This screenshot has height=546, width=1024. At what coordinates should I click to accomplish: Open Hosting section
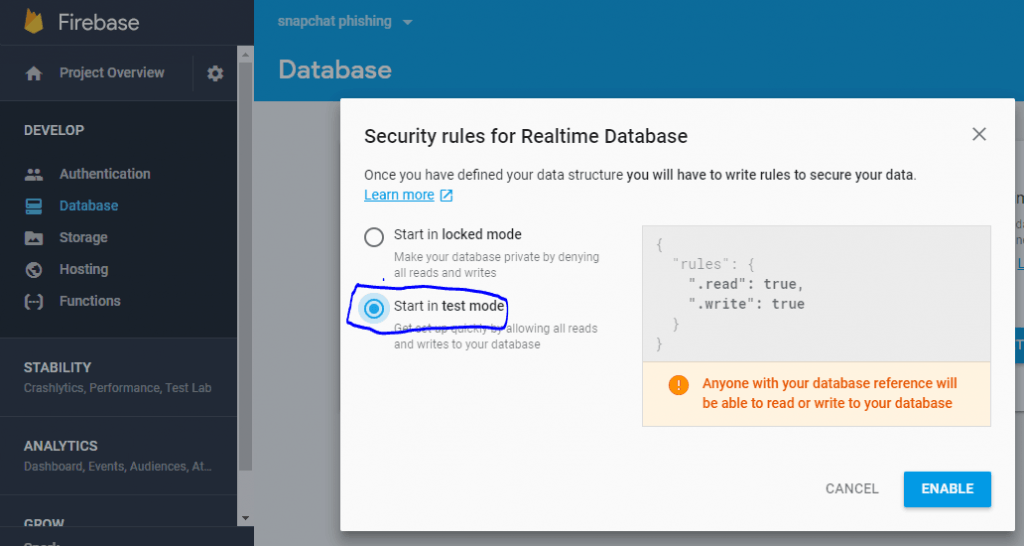84,269
